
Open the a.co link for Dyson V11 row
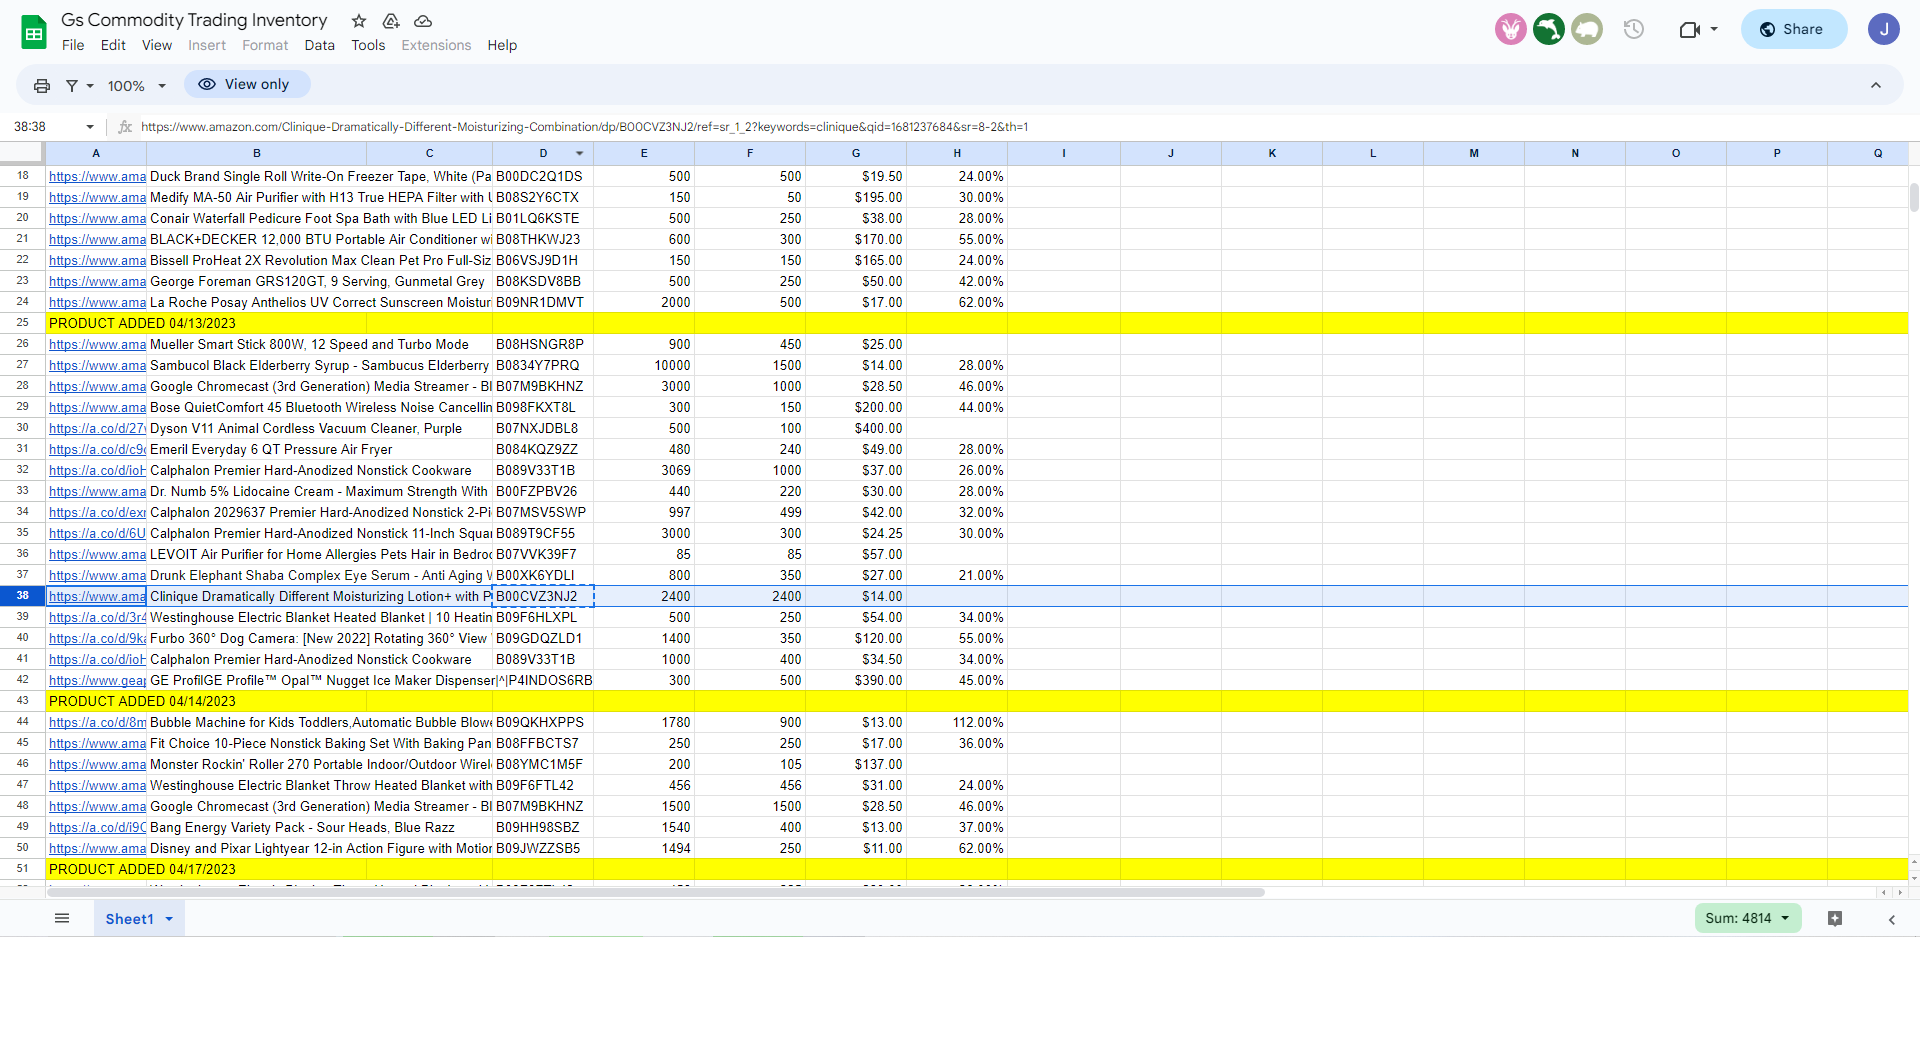[x=97, y=428]
